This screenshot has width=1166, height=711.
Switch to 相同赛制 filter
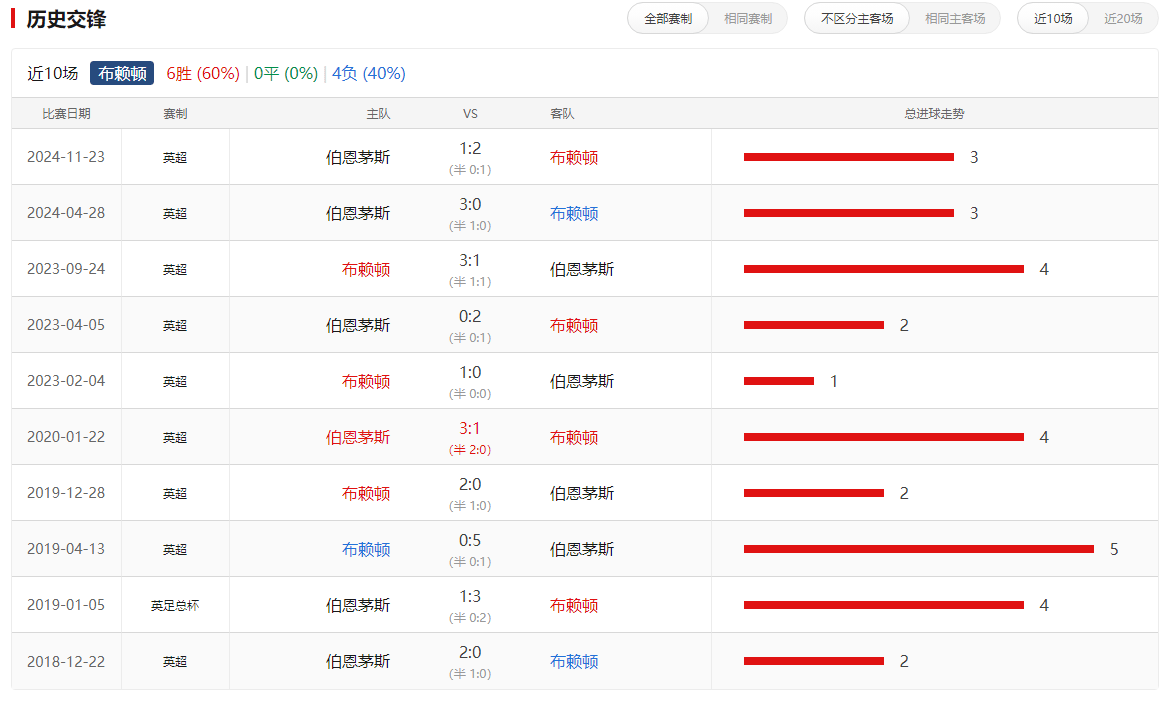(x=747, y=19)
